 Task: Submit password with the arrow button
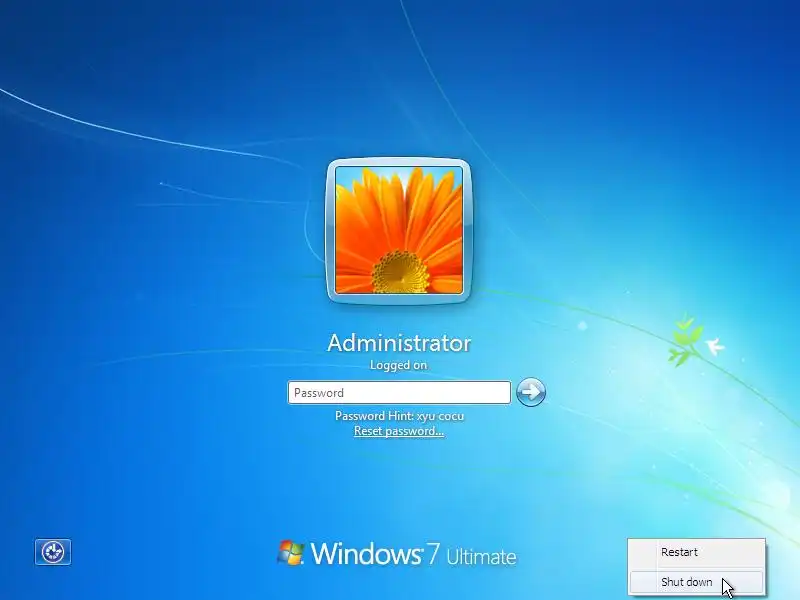[531, 392]
